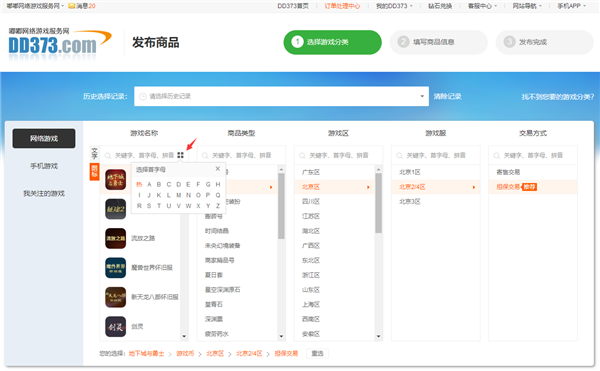Image resolution: width=600 pixels, height=371 pixels.
Task: Click the down arrow of game name list scrollbar
Action: (x=184, y=337)
